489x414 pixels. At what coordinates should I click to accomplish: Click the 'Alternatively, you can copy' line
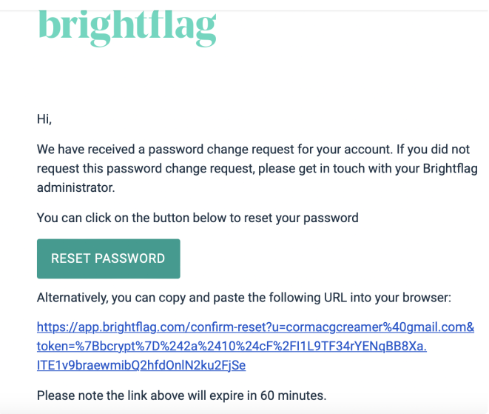point(244,297)
